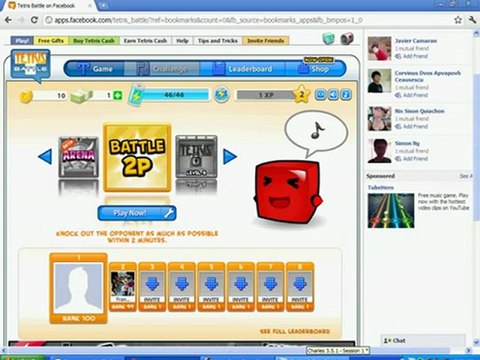
Task: Click the sponsored TubeHero ad image
Action: (391, 211)
